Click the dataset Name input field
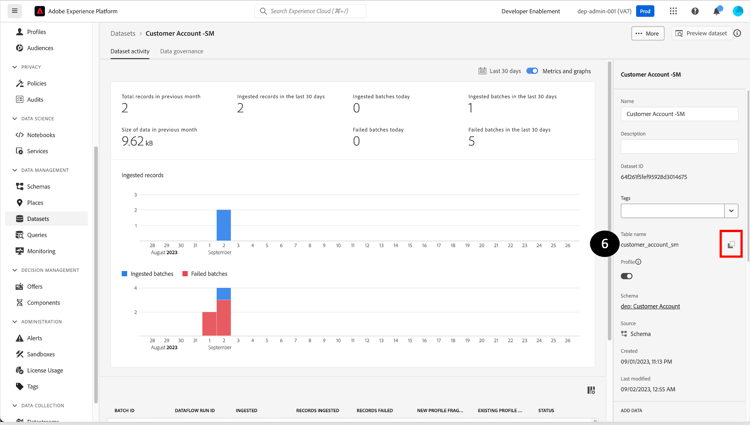 [679, 114]
